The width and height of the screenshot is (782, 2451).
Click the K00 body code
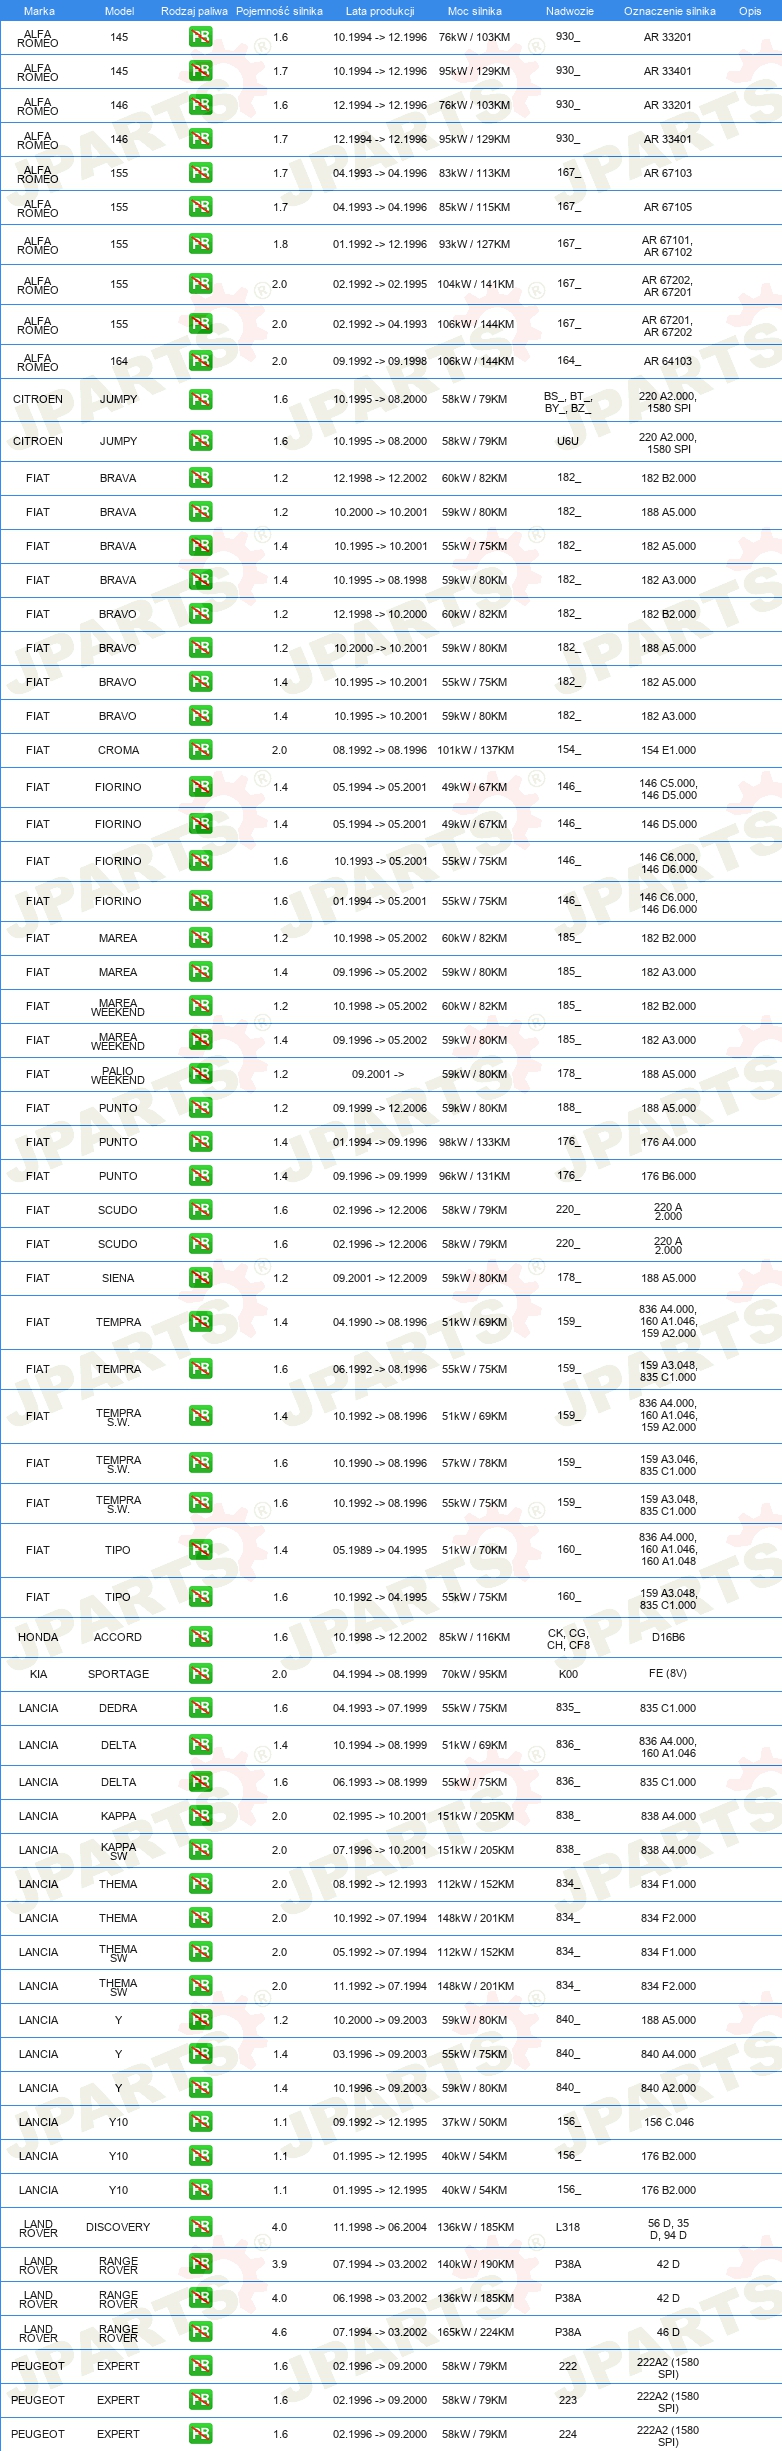(568, 1673)
